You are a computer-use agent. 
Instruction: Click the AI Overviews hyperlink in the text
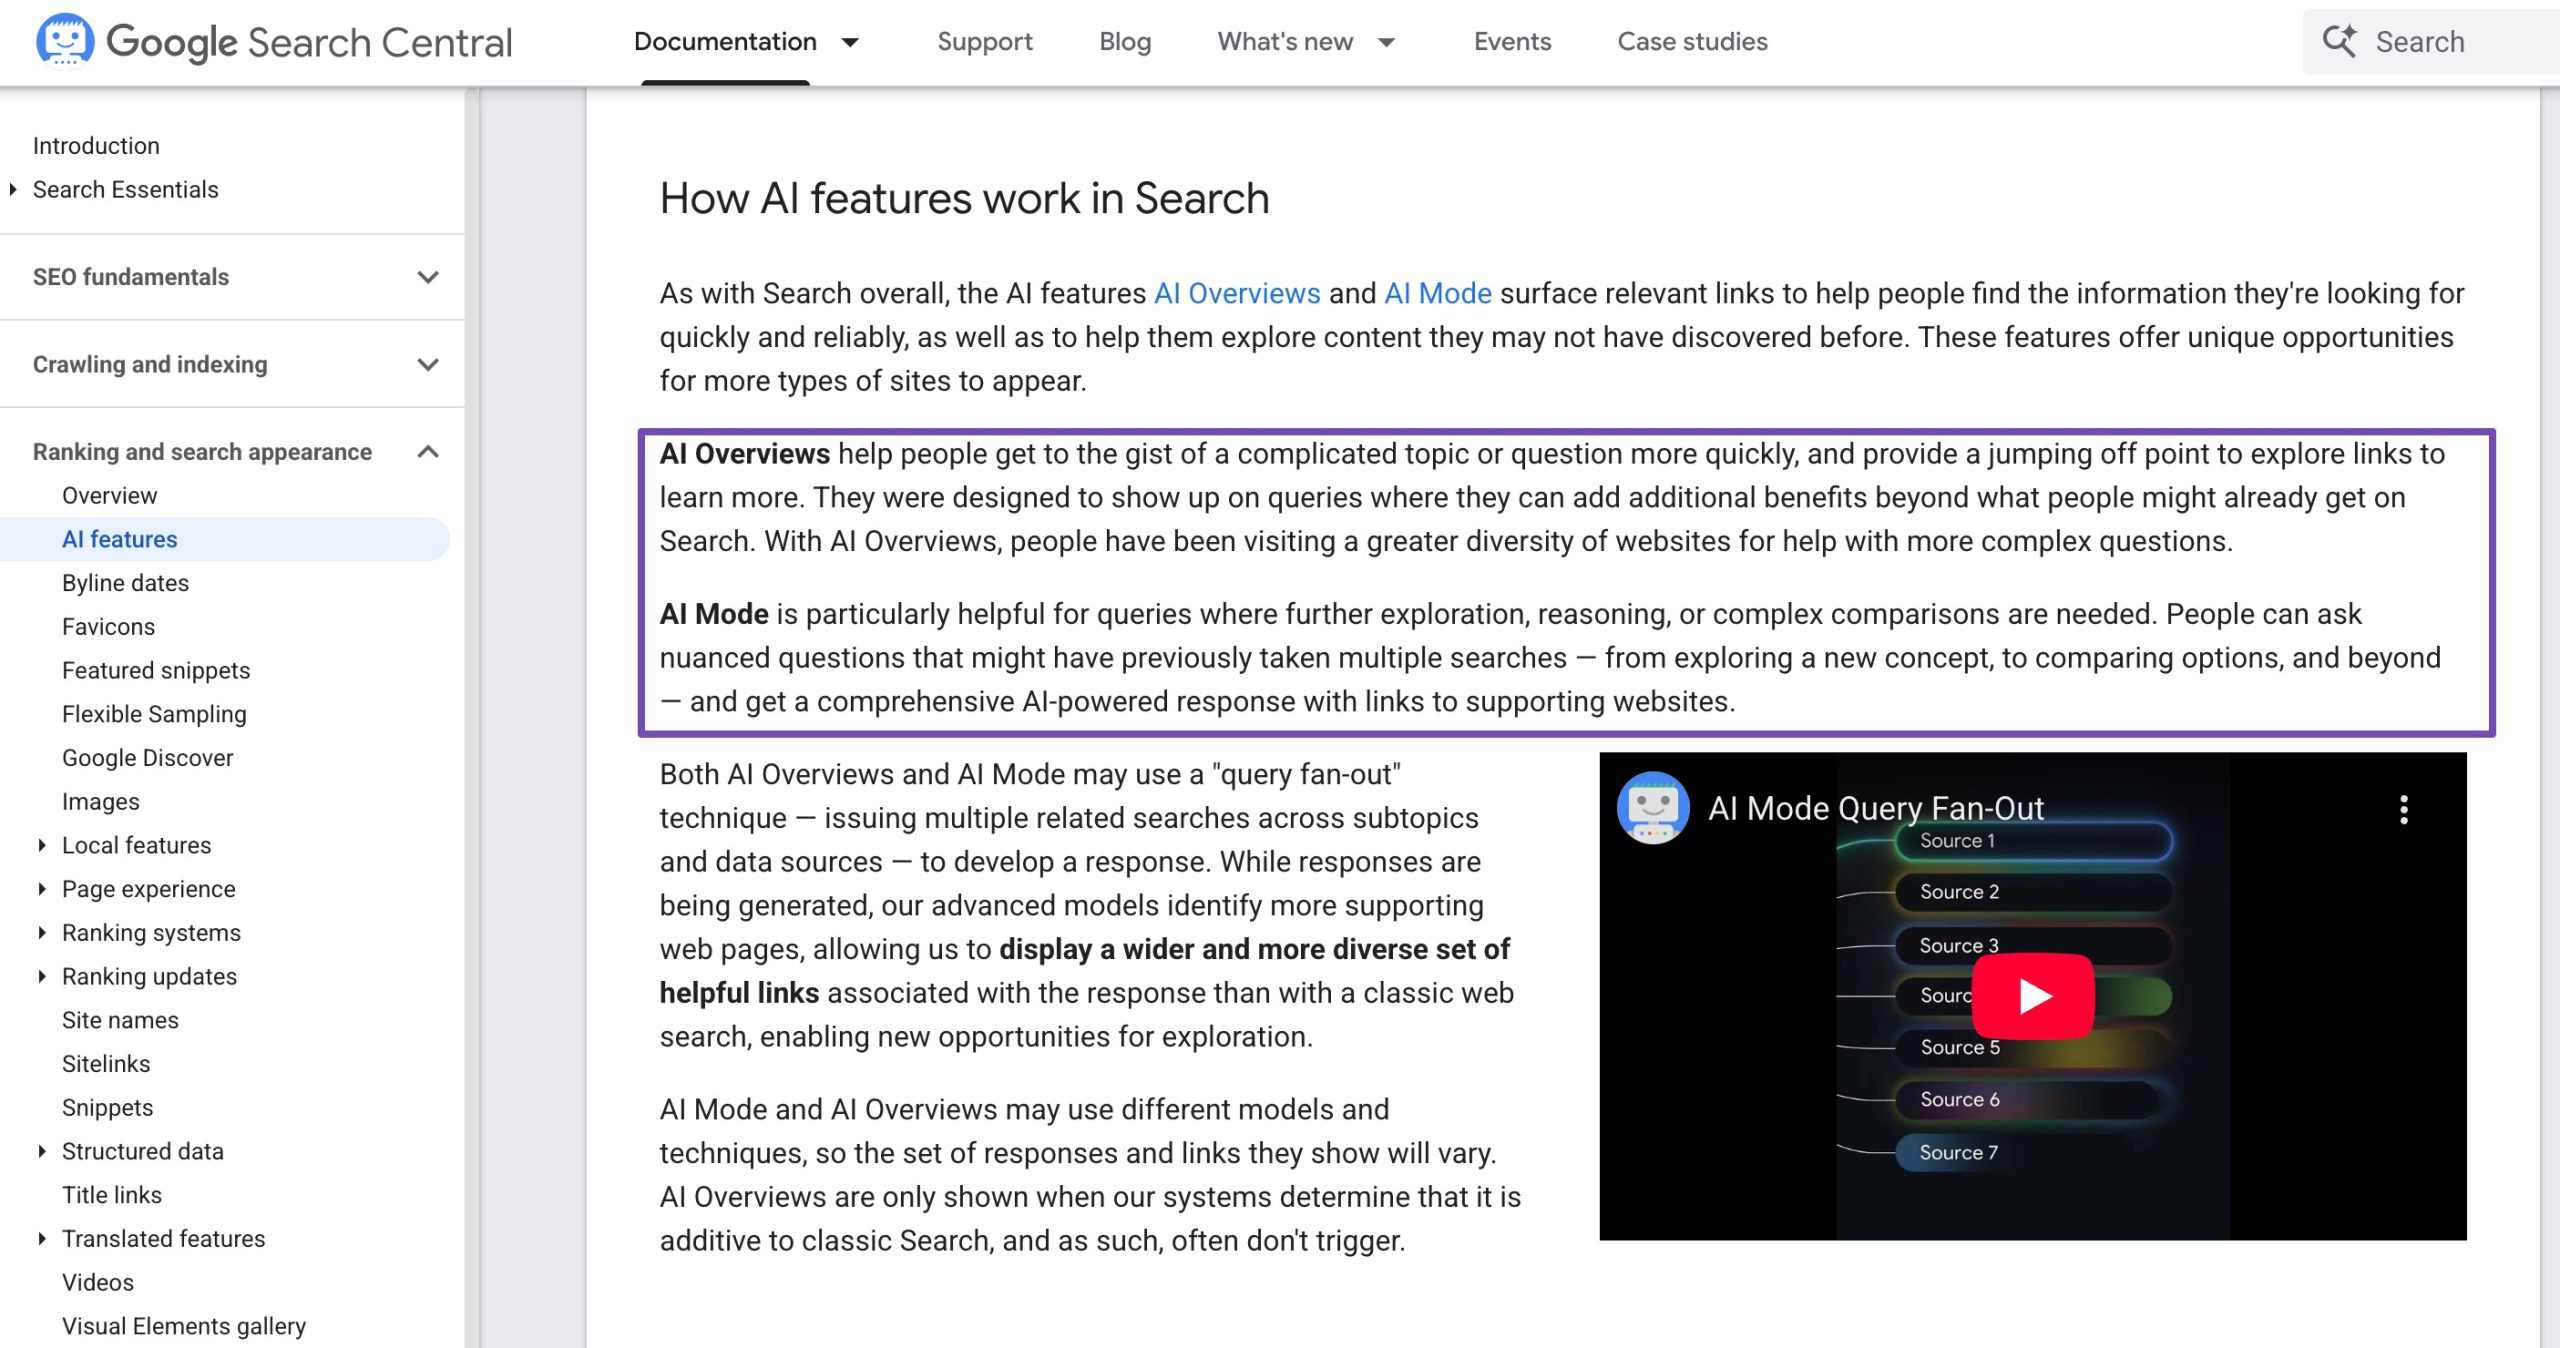coord(1237,293)
